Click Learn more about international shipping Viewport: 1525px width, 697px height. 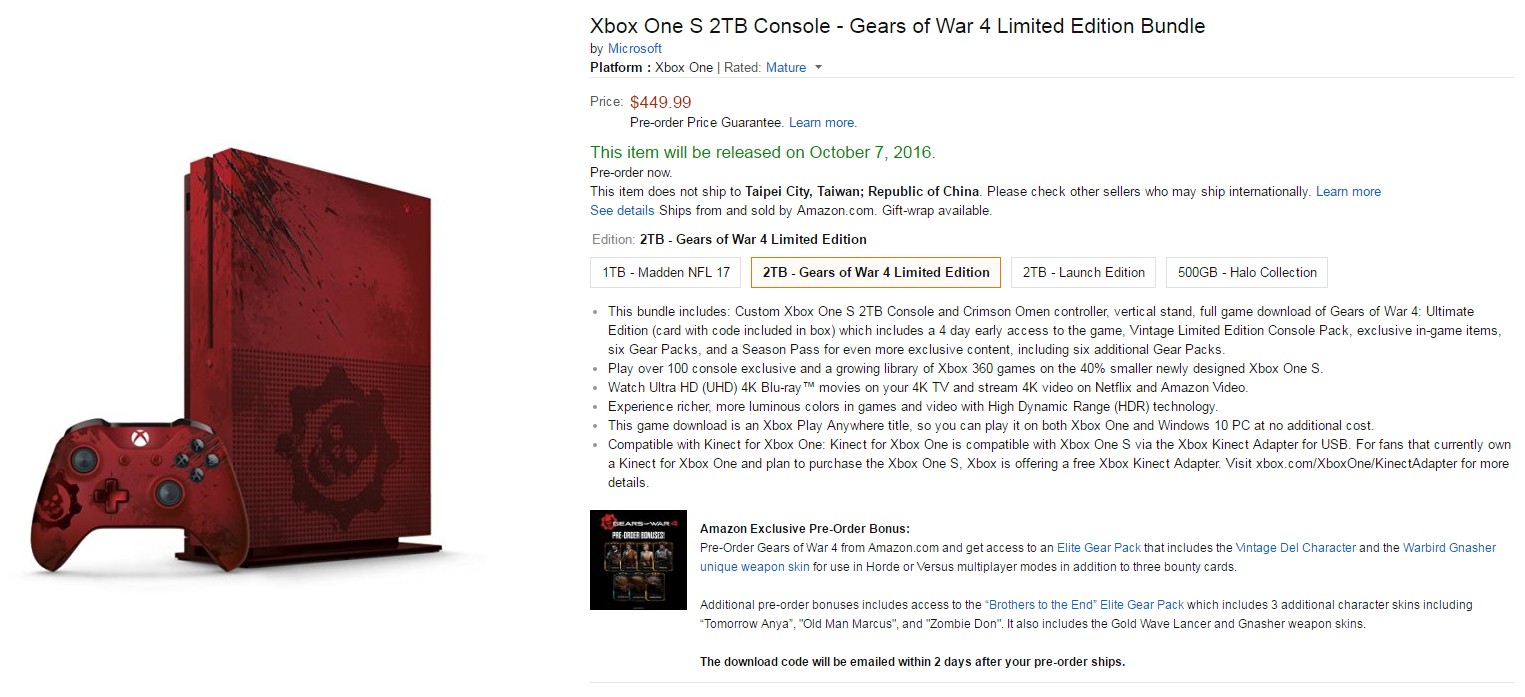pyautogui.click(x=1348, y=192)
